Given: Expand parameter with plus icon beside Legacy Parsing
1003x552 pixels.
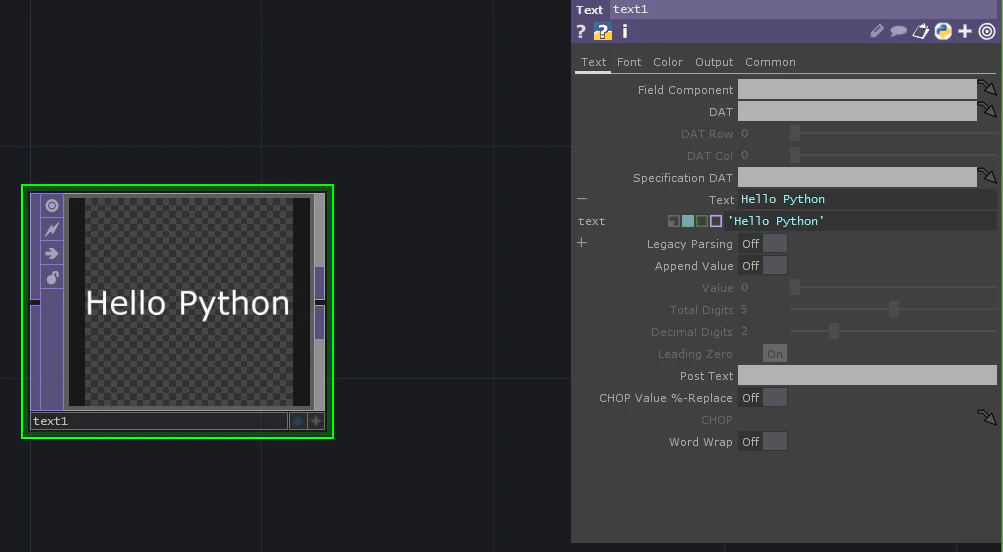Looking at the screenshot, I should [x=581, y=242].
